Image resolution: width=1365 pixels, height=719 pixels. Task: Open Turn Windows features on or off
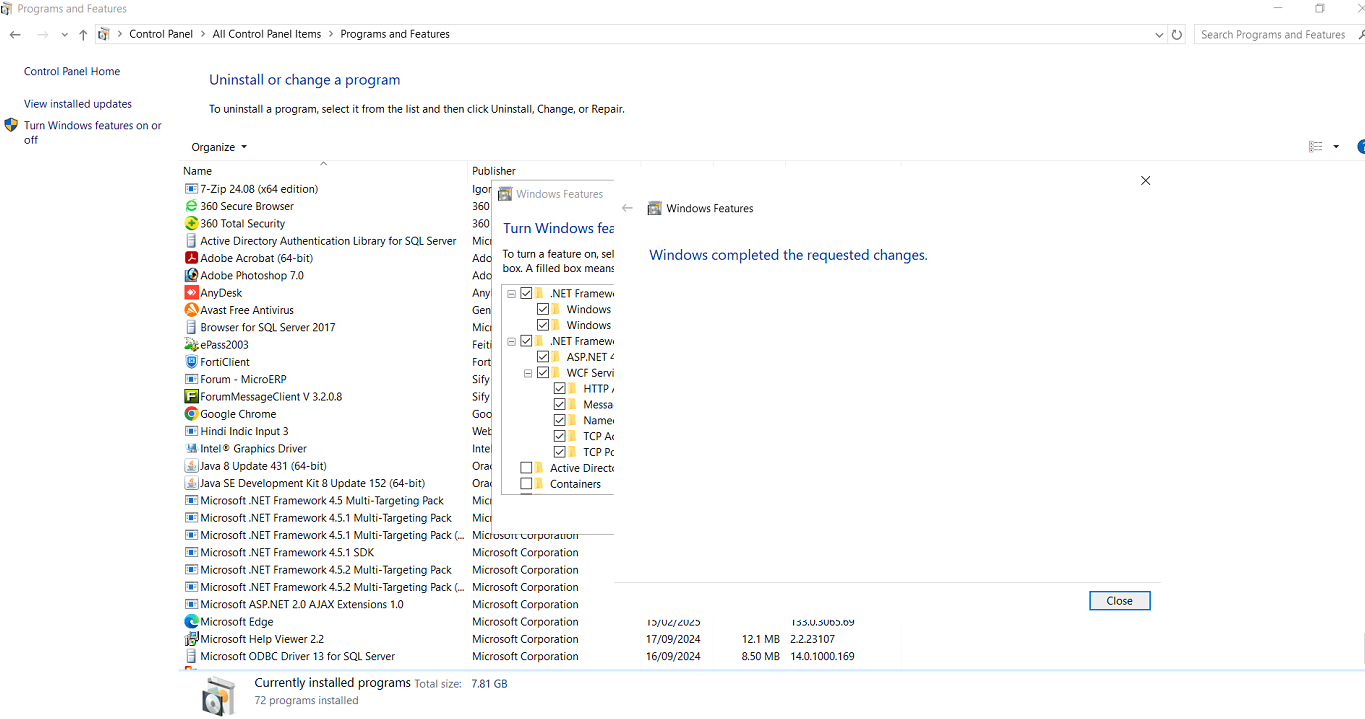click(92, 132)
